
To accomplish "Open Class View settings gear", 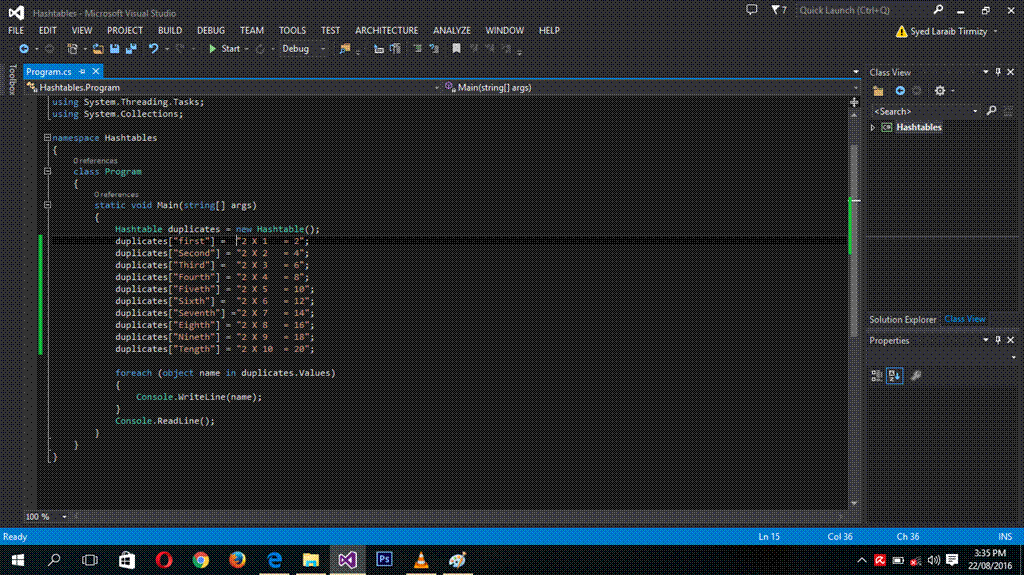I will [x=940, y=91].
